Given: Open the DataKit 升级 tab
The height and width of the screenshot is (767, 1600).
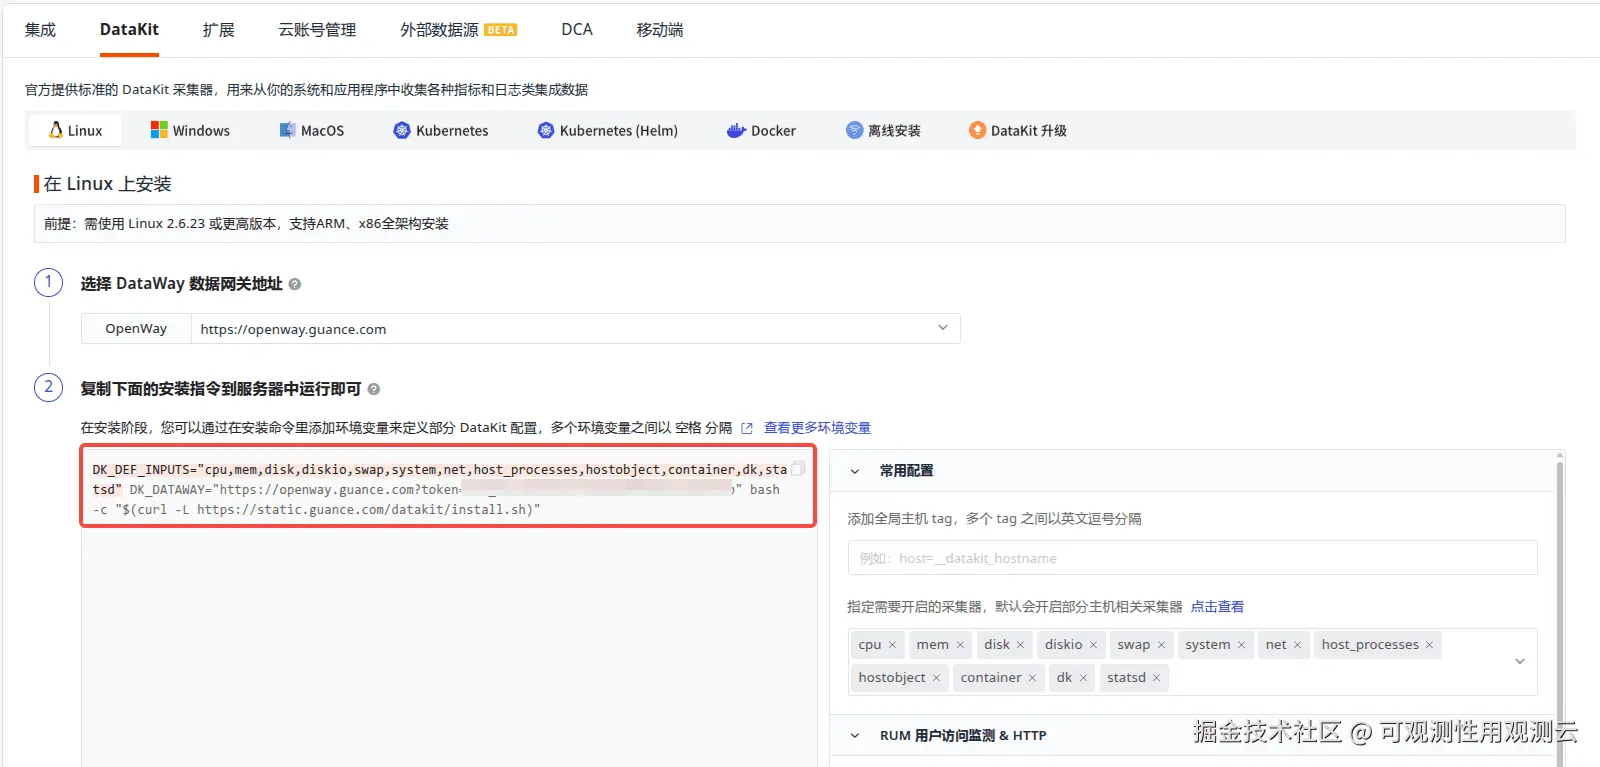Looking at the screenshot, I should tap(1017, 131).
